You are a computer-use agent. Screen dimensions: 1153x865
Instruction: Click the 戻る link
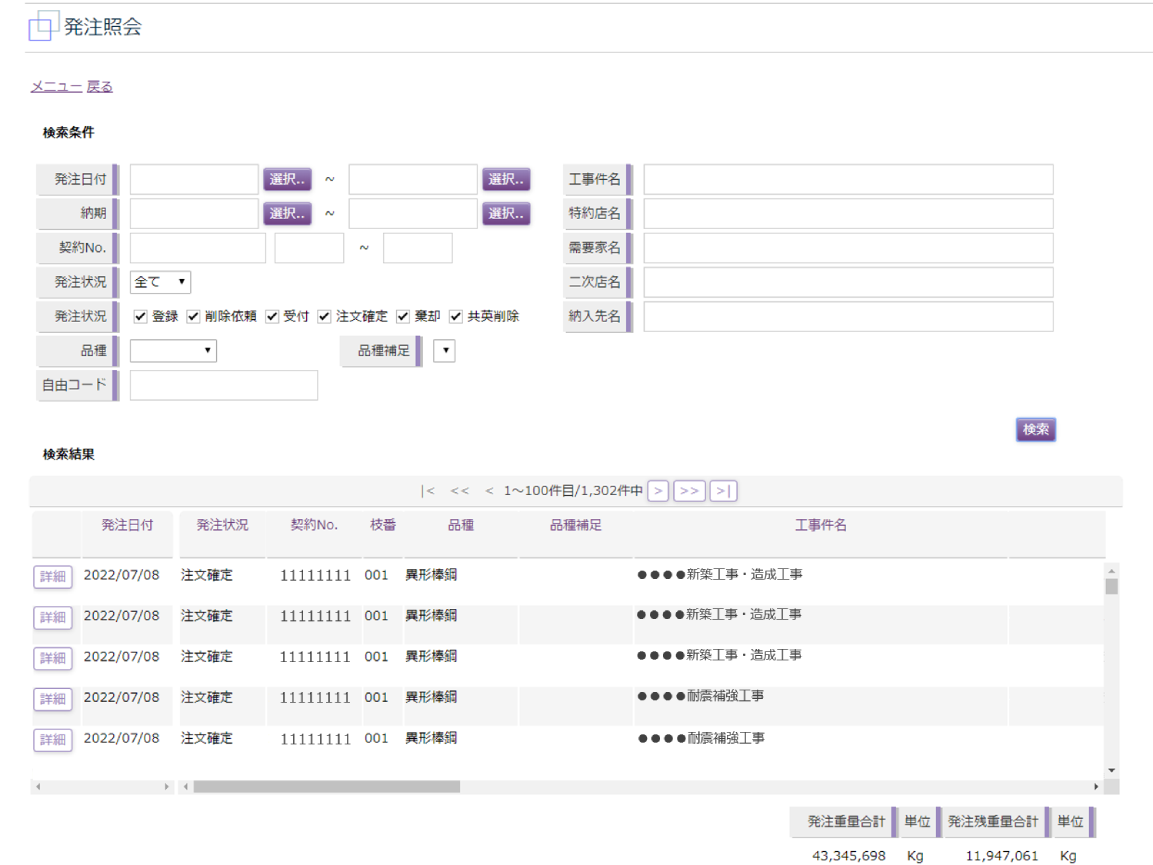100,87
